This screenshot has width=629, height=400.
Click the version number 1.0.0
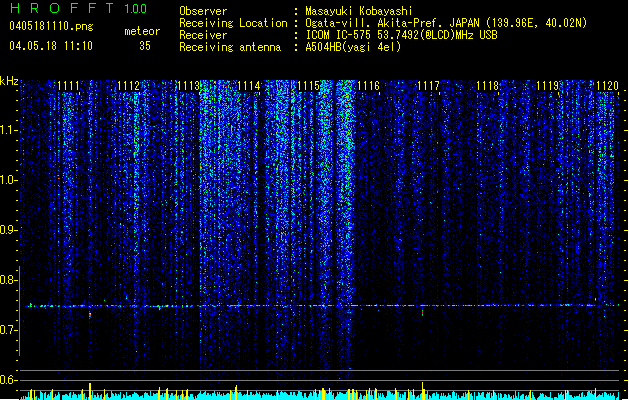coord(136,8)
